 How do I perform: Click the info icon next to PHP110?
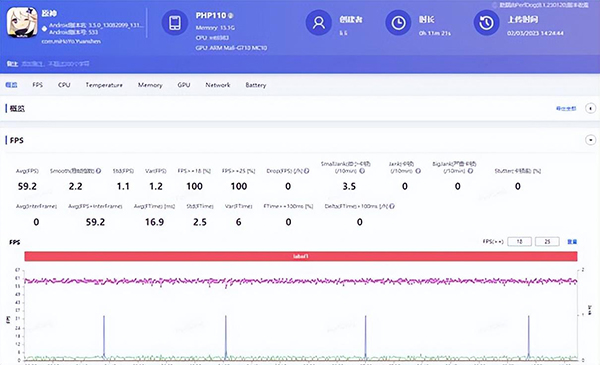231,16
